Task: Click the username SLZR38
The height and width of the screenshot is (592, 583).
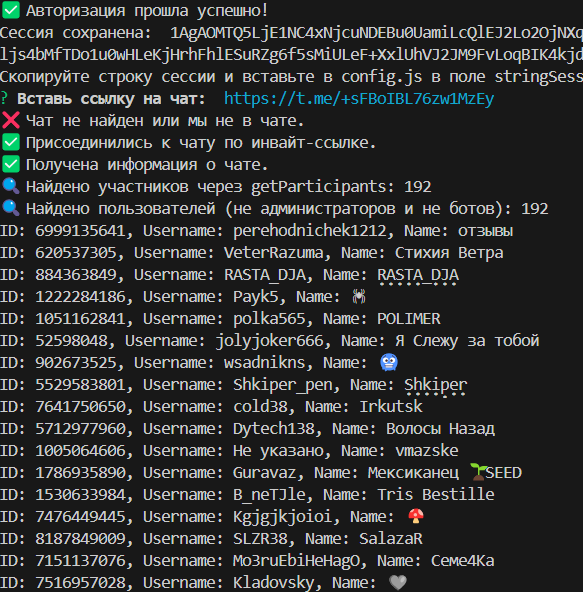Action: tap(260, 538)
